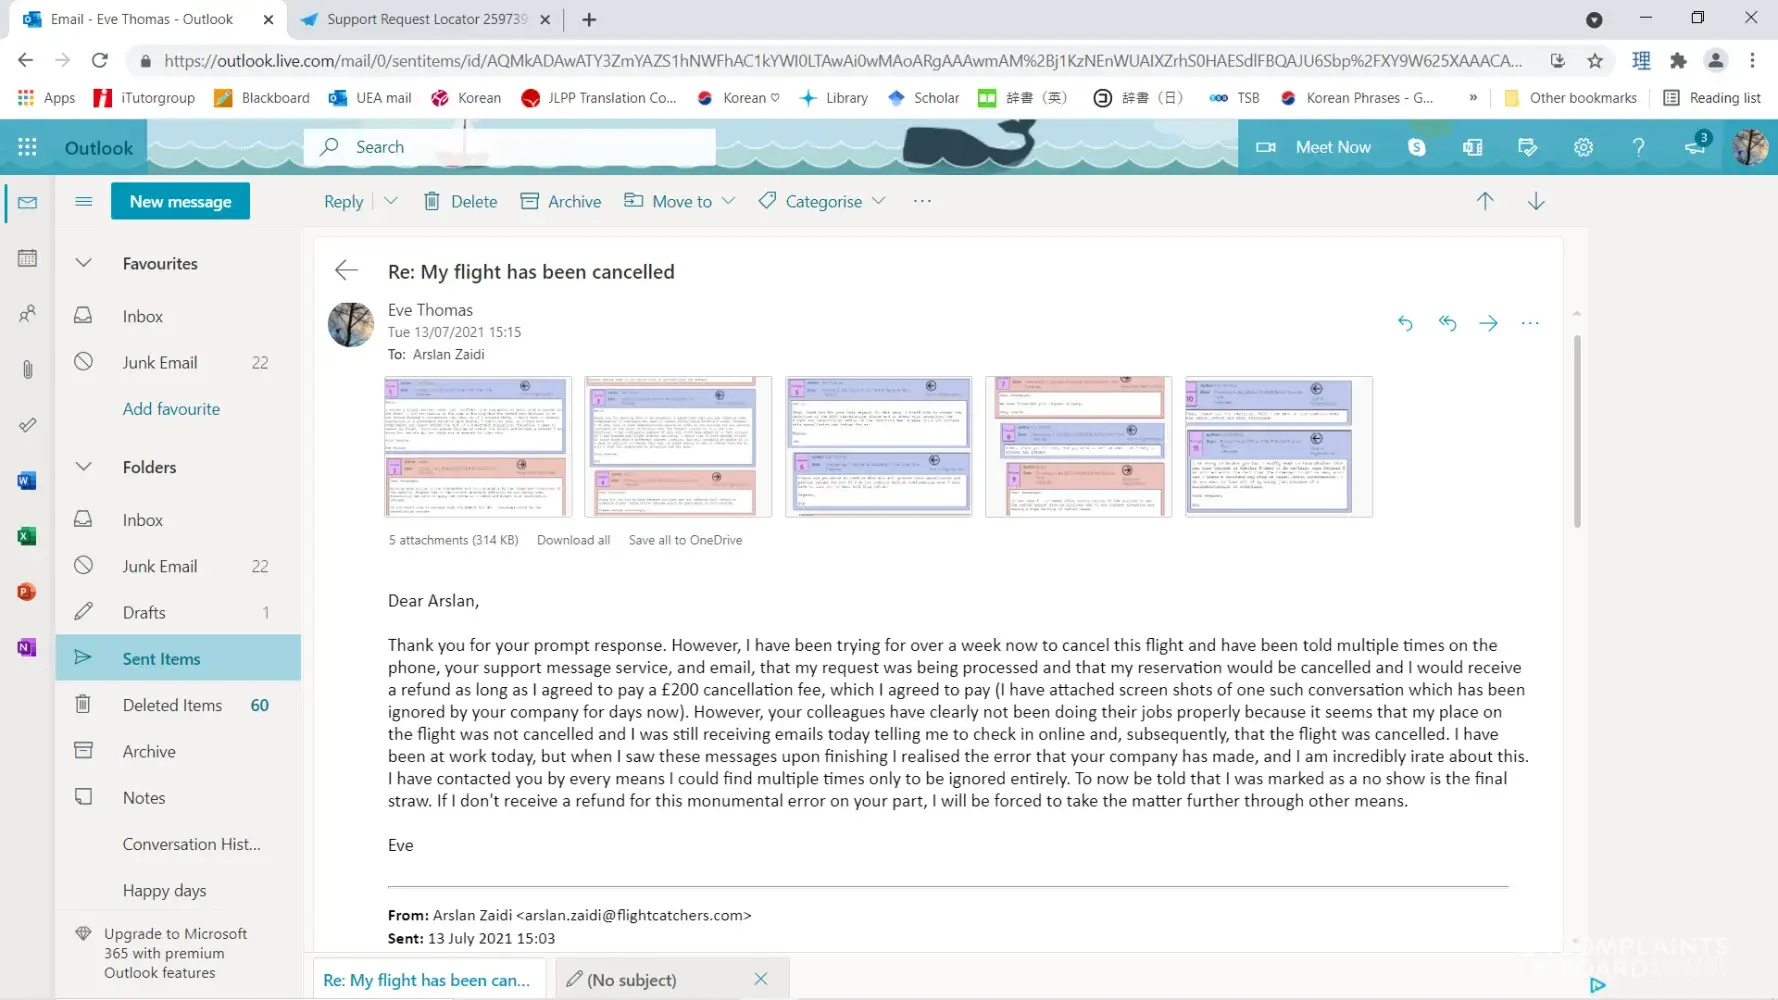Launch PowerPoint from left rail
1778x1000 pixels.
click(x=27, y=592)
